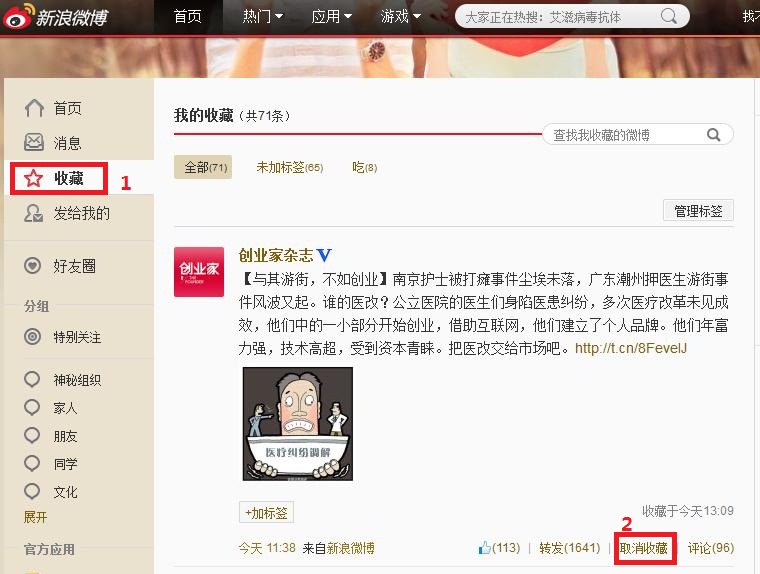
Task: Click the Sina Weibo logo
Action: (56, 17)
